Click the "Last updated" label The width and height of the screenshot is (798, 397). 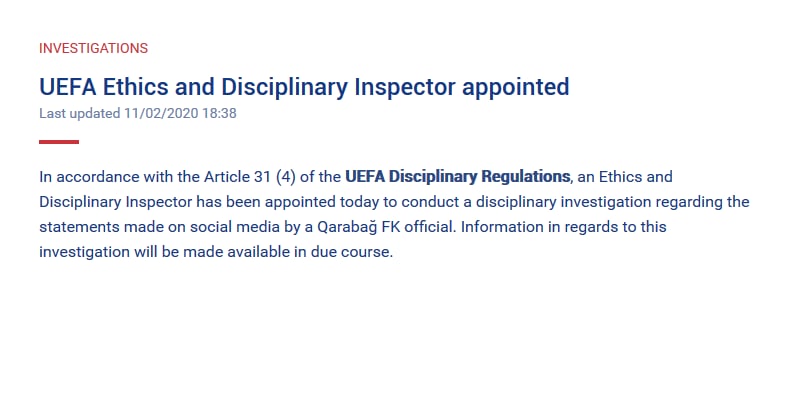click(79, 113)
